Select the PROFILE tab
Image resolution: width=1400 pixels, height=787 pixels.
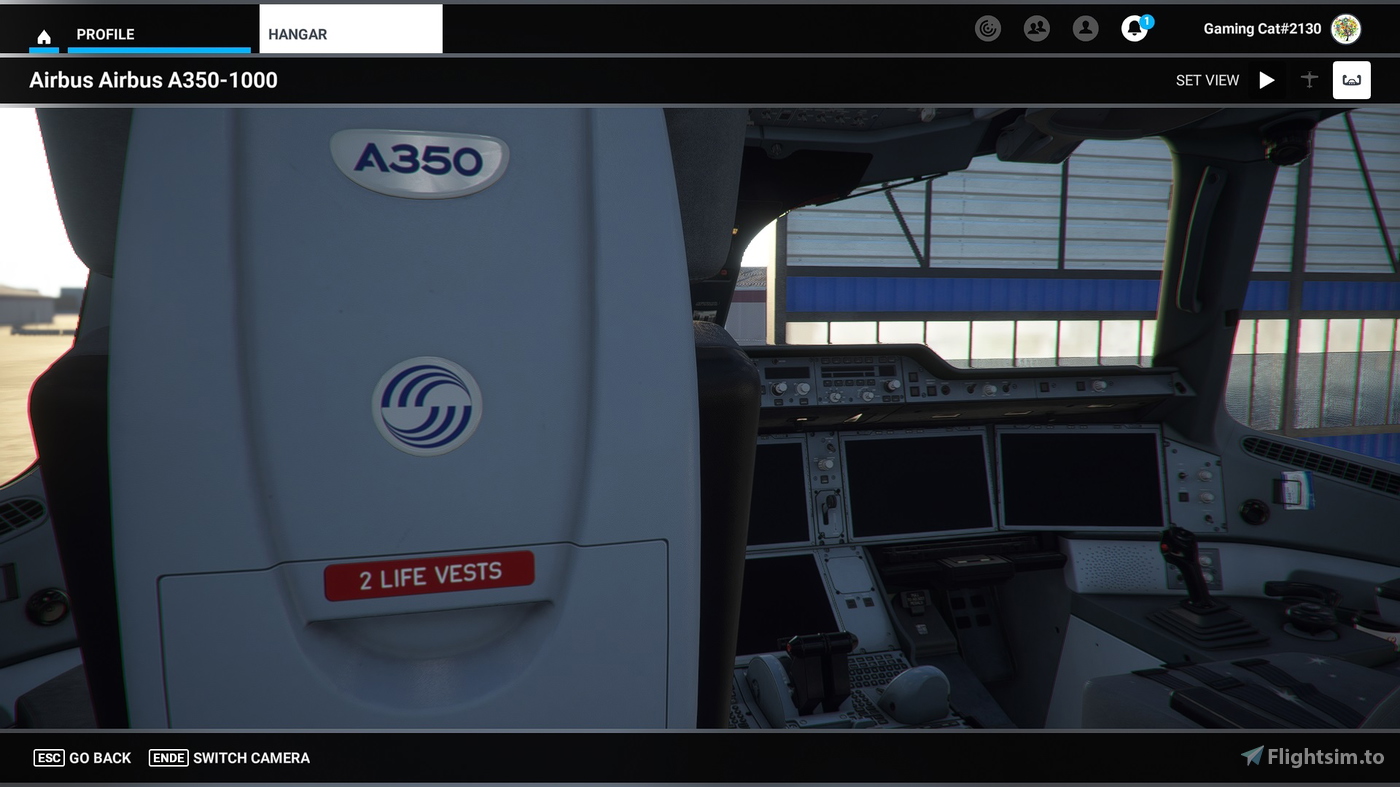(105, 33)
